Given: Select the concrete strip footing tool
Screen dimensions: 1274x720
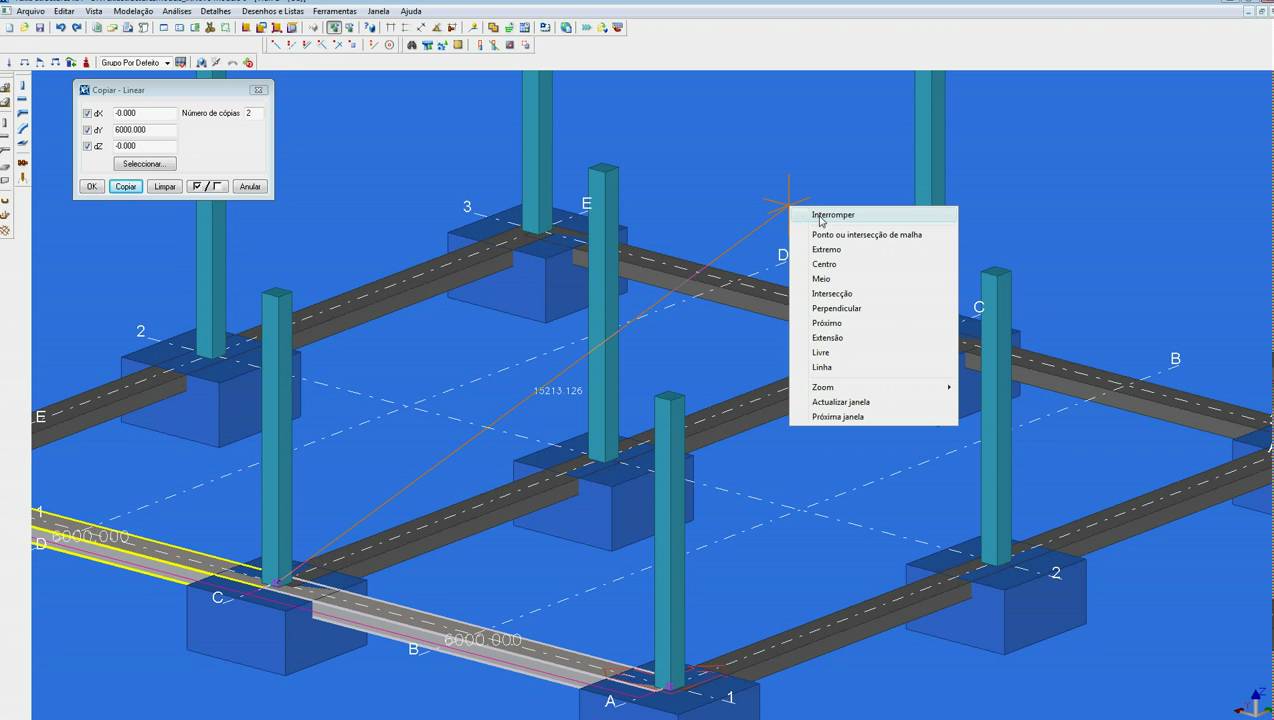Looking at the screenshot, I should point(5,101).
